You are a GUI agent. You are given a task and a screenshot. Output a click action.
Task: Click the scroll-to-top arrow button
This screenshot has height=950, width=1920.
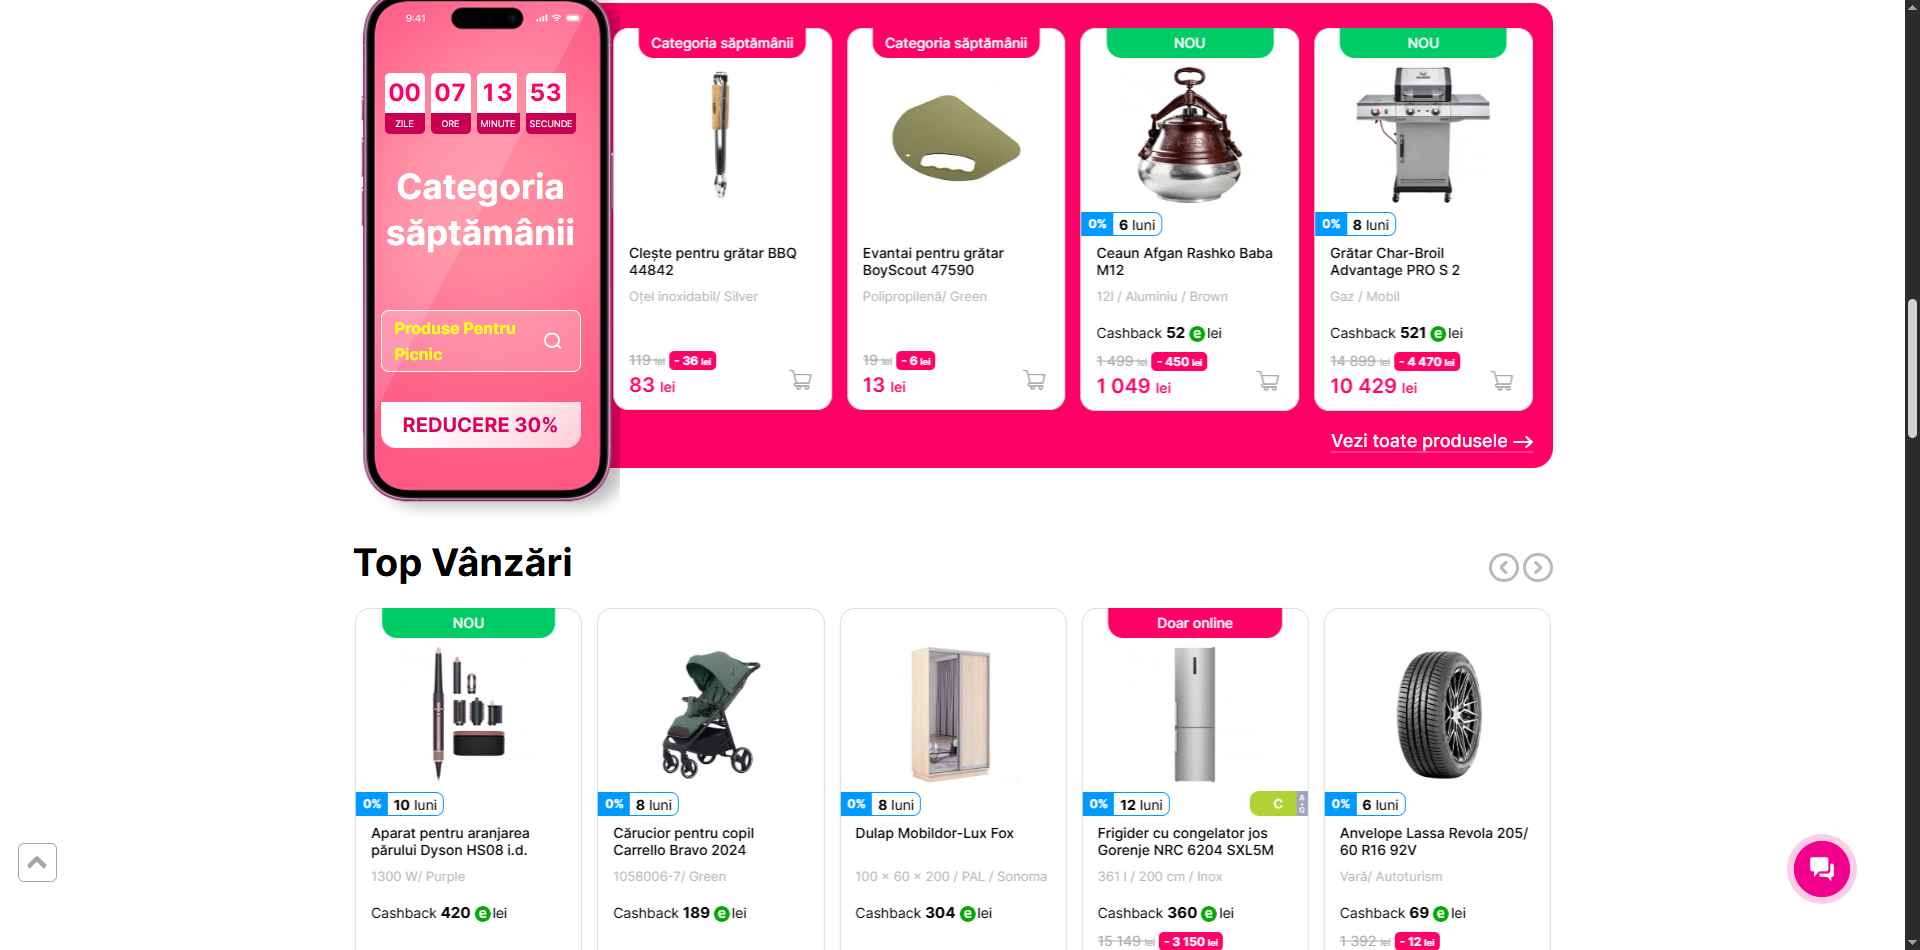(37, 862)
